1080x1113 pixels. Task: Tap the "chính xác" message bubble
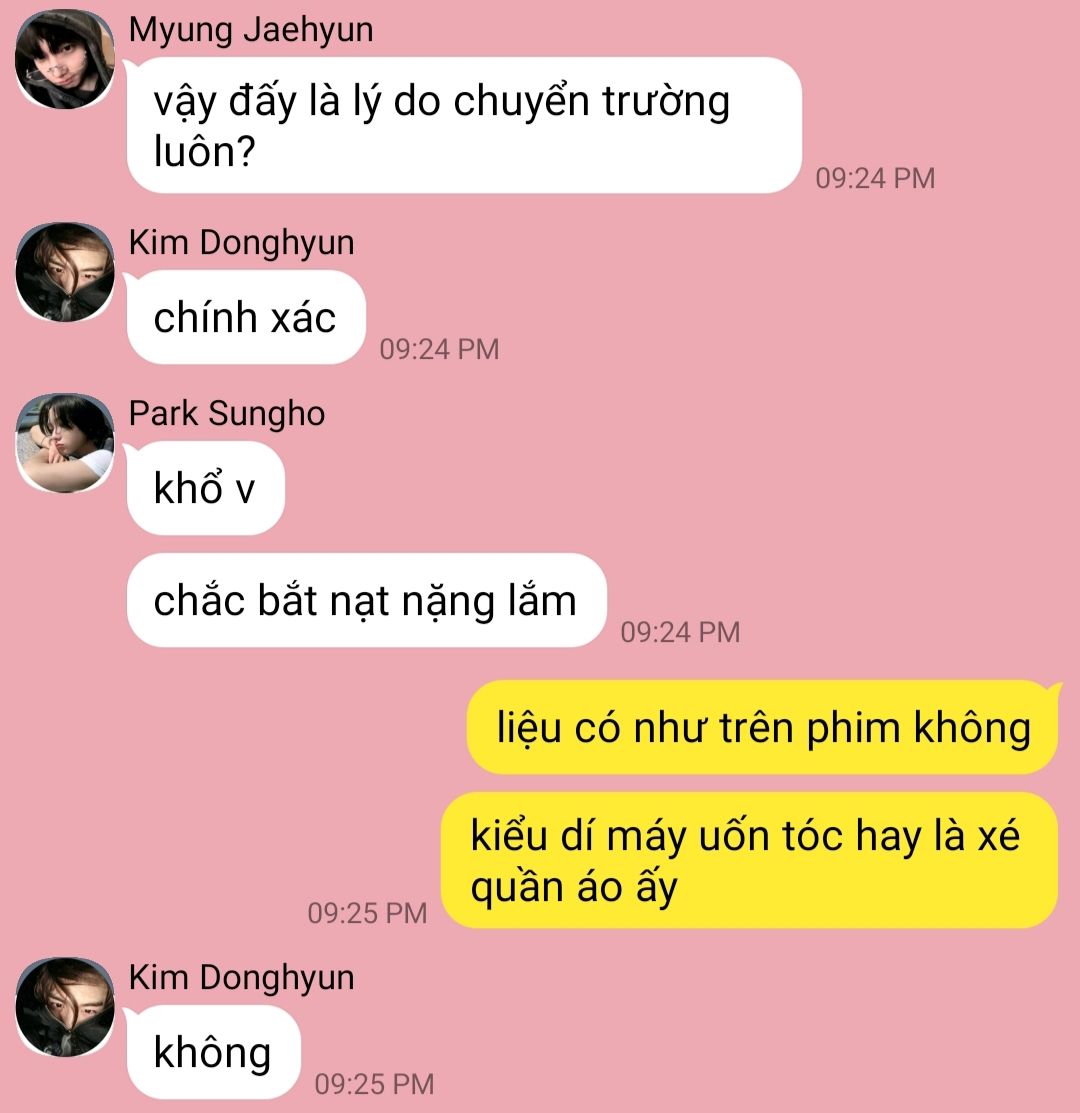pyautogui.click(x=246, y=317)
